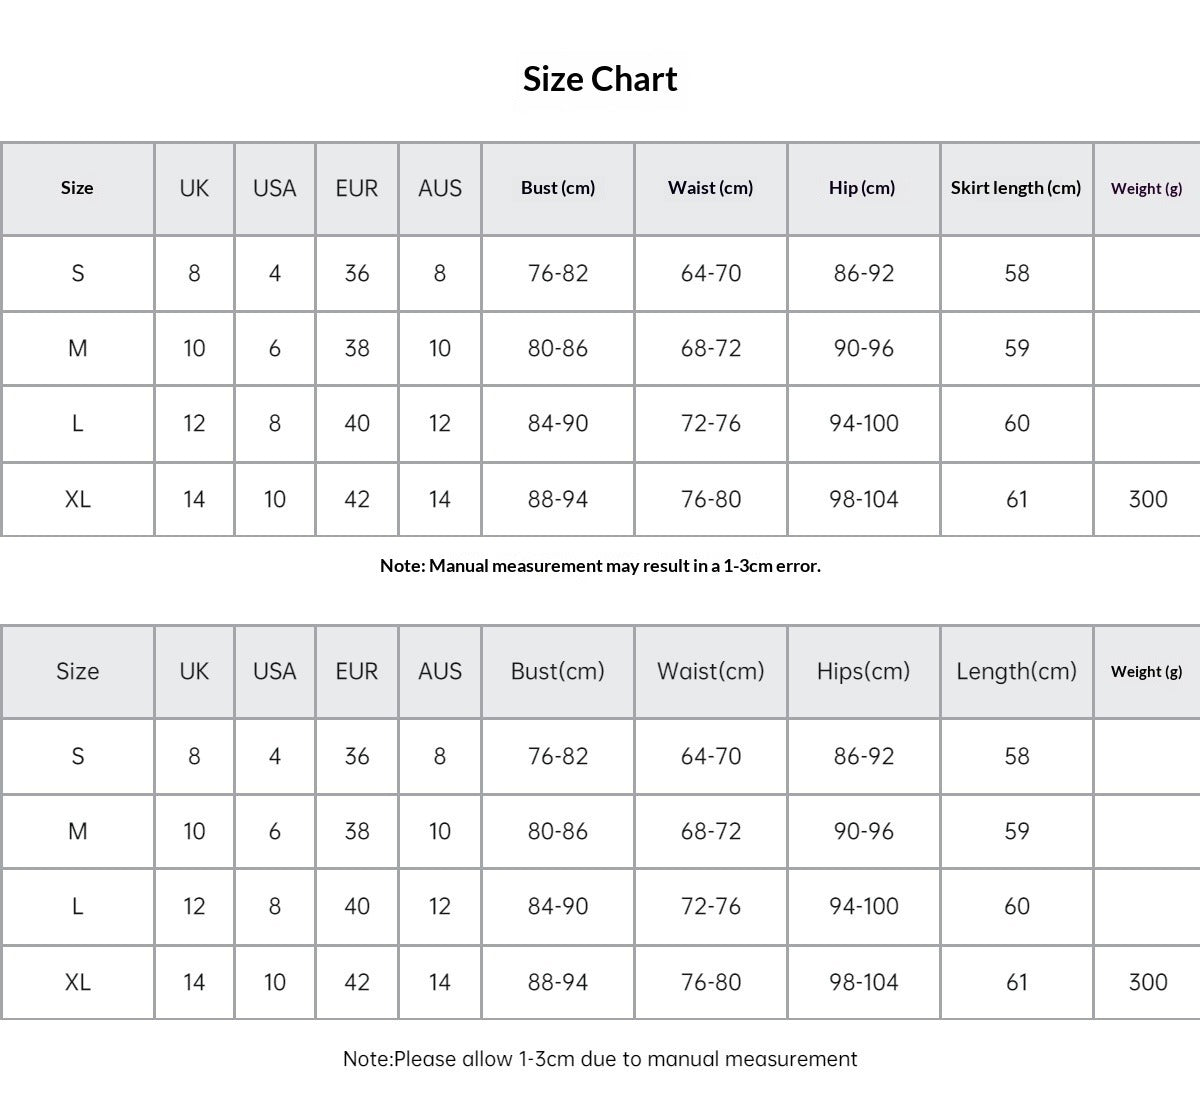Click the manual measurement note at bottom
1200x1110 pixels.
coord(600,1059)
